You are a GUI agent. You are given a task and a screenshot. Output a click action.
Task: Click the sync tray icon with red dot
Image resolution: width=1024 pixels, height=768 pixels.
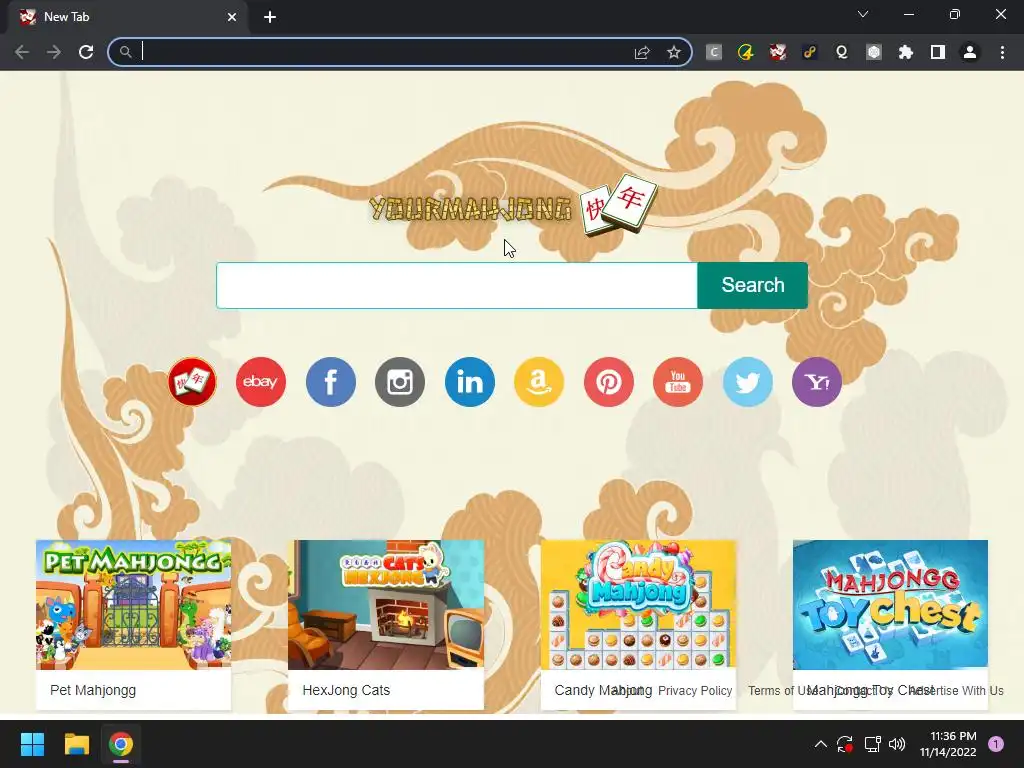845,744
